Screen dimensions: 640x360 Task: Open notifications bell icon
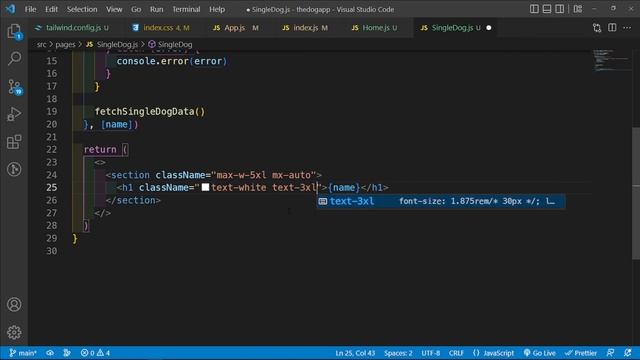[x=628, y=353]
